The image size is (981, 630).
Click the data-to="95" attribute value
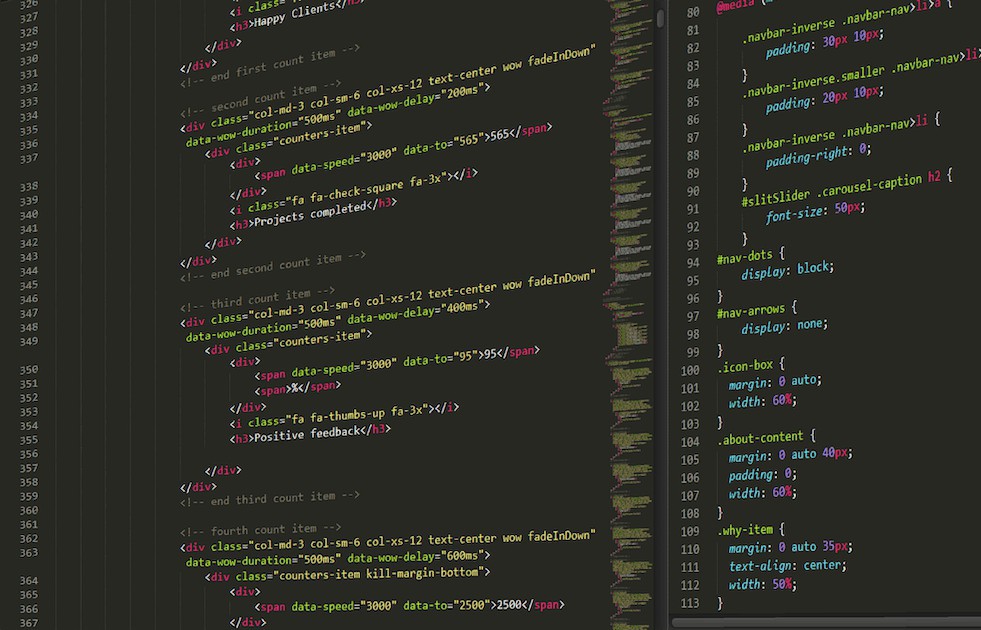440,358
